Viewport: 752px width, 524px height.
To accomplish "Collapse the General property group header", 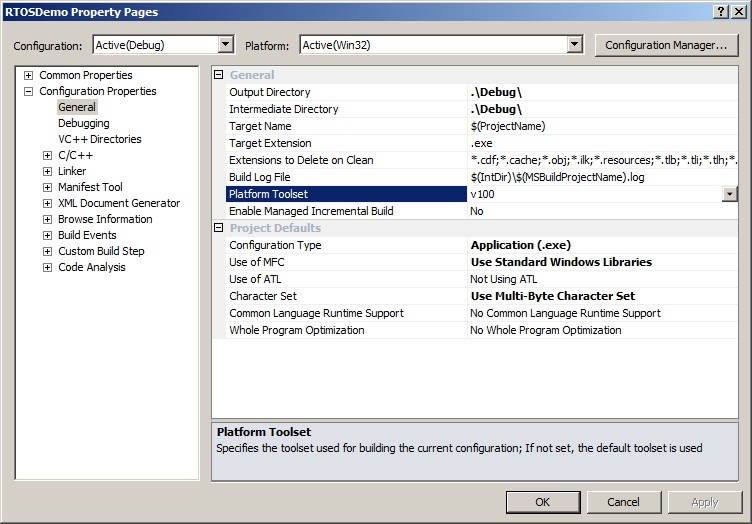I will 219,75.
